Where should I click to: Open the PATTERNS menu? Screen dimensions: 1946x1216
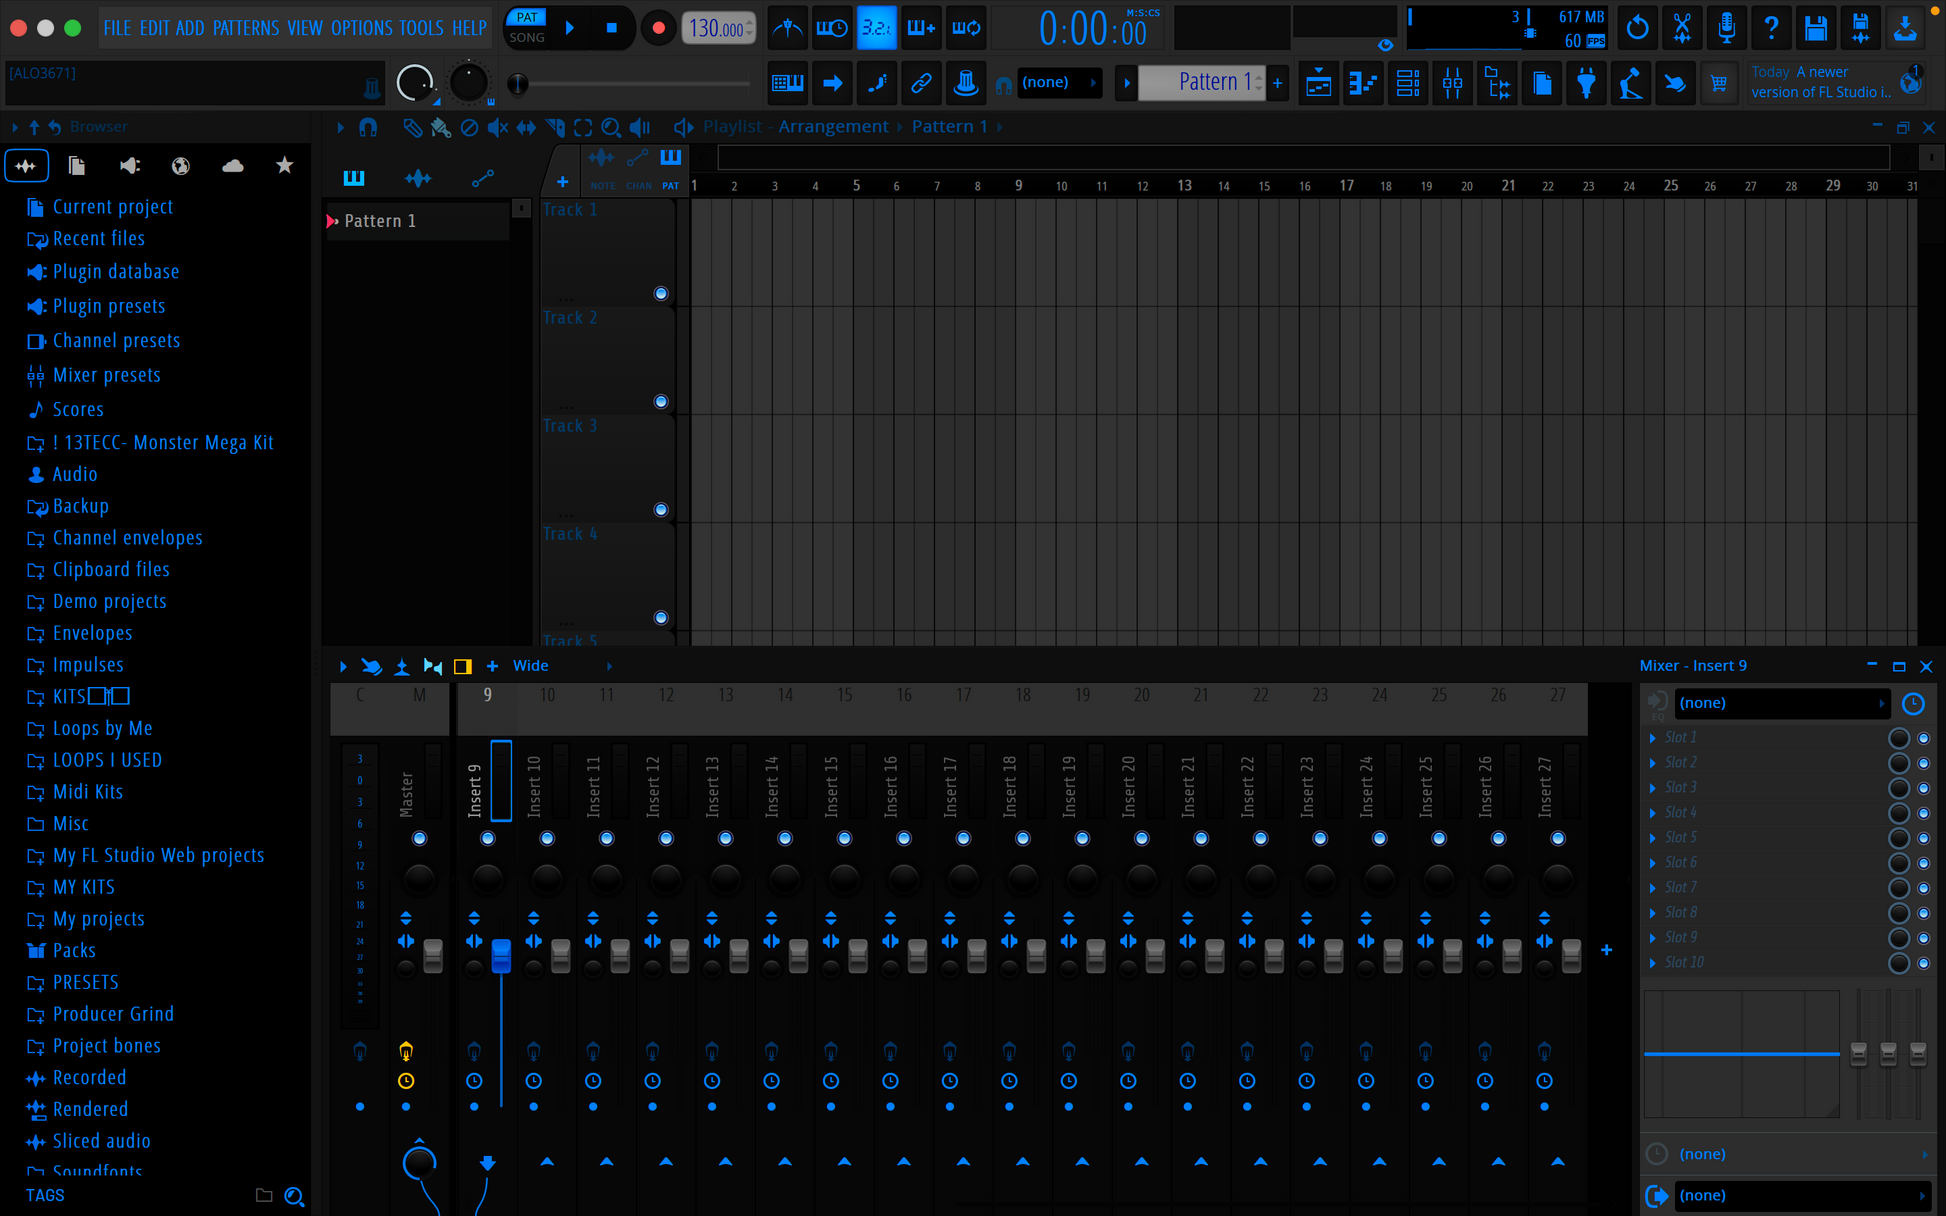click(x=246, y=28)
